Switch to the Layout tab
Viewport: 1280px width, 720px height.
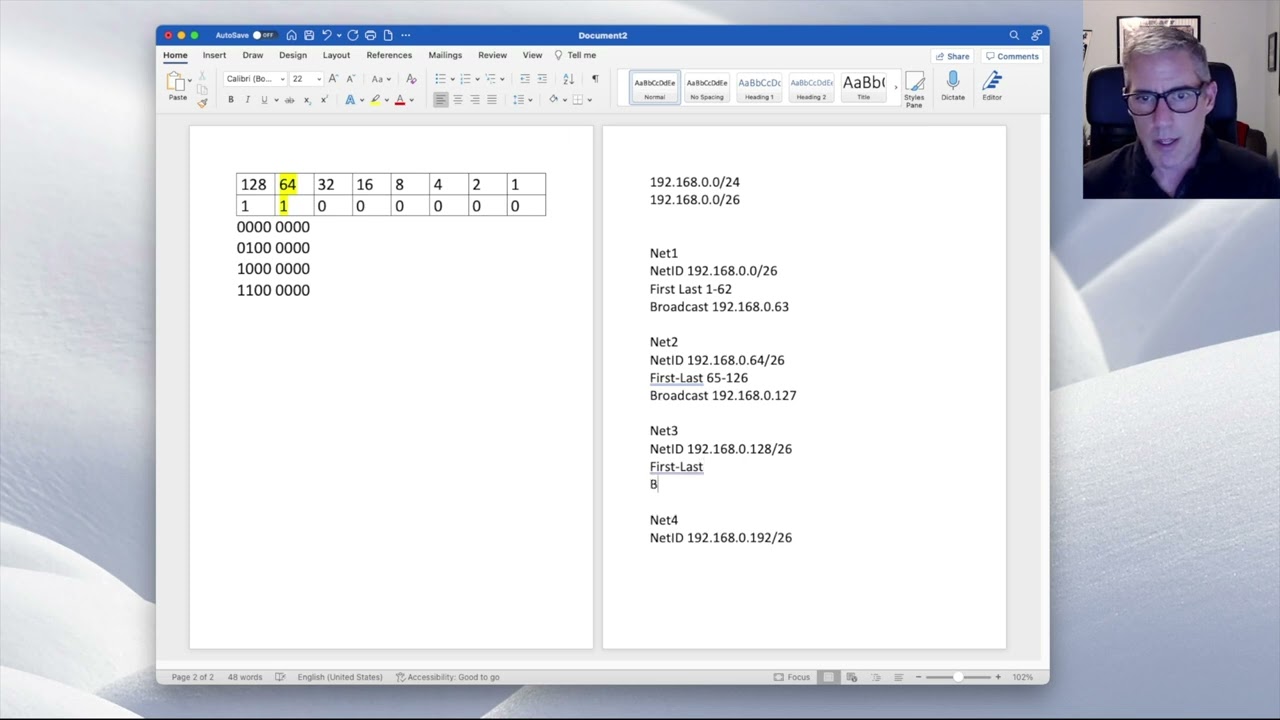336,55
